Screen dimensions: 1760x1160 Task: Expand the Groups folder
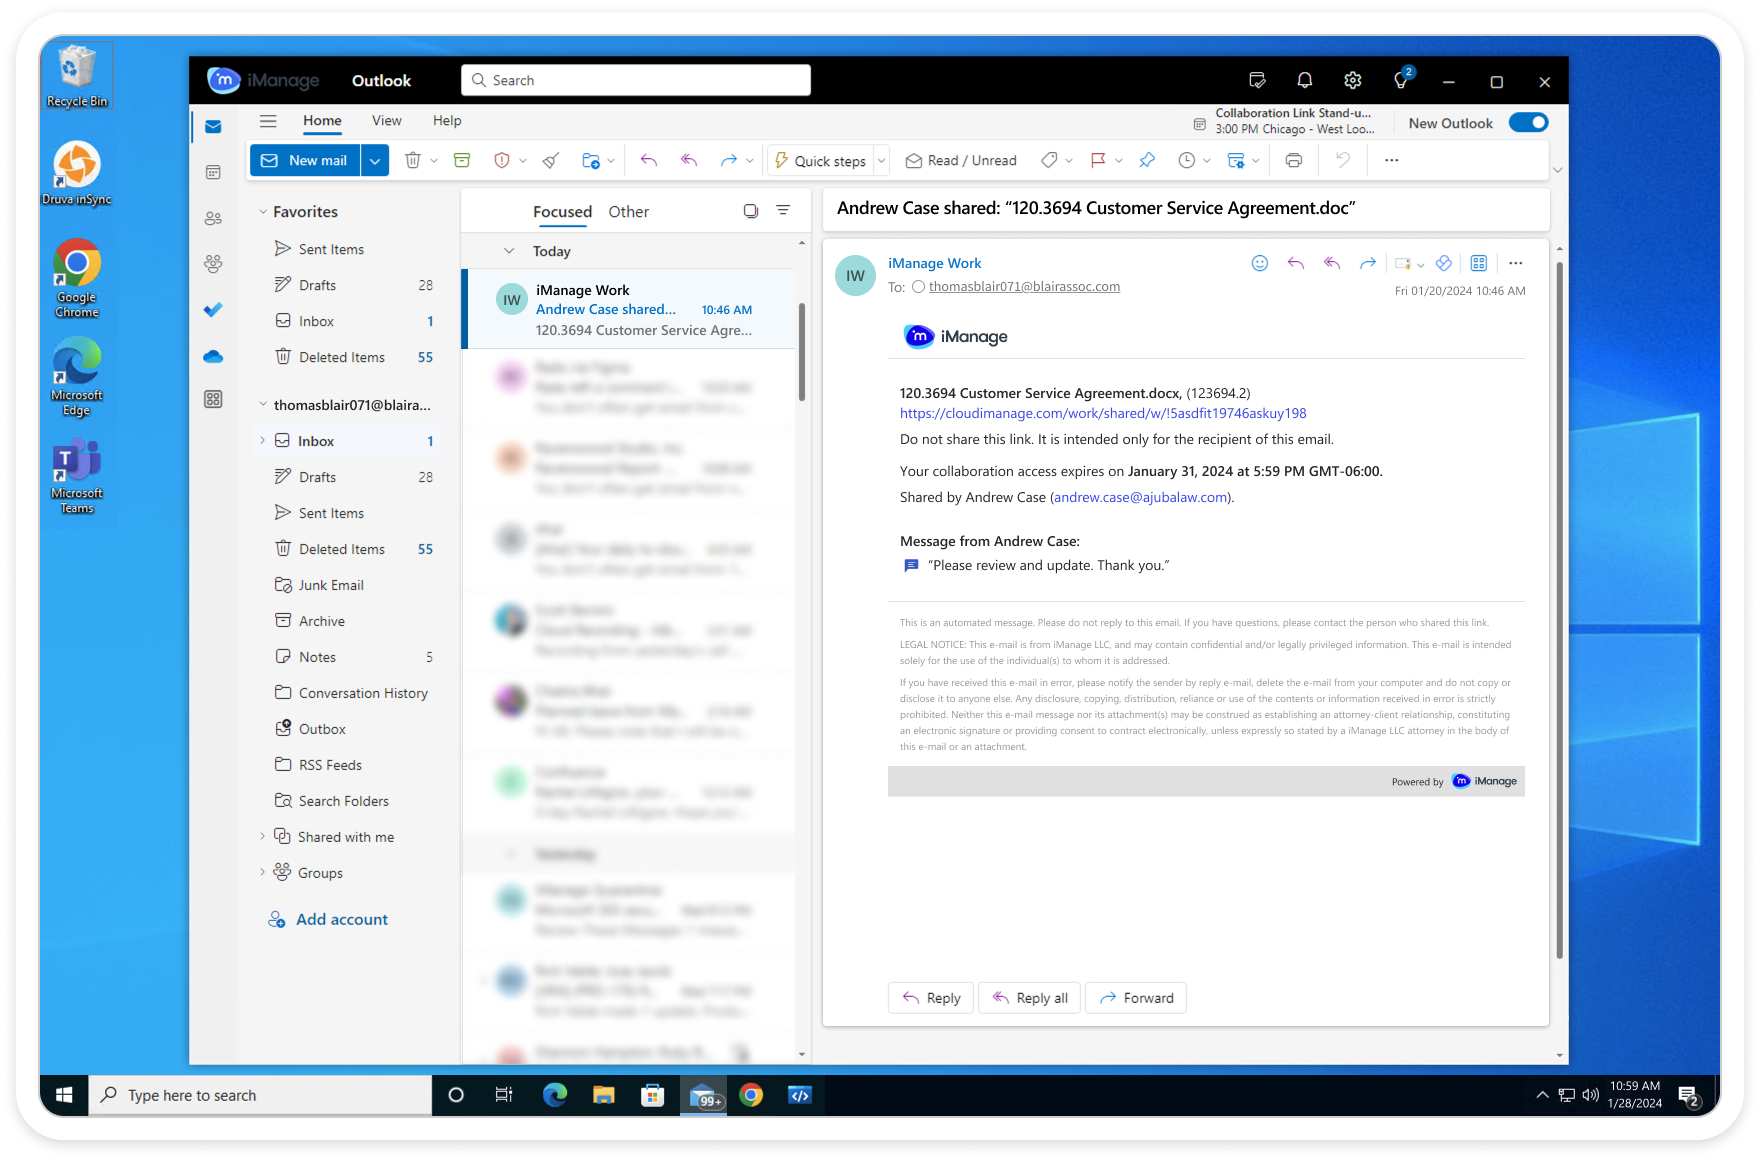tap(263, 872)
